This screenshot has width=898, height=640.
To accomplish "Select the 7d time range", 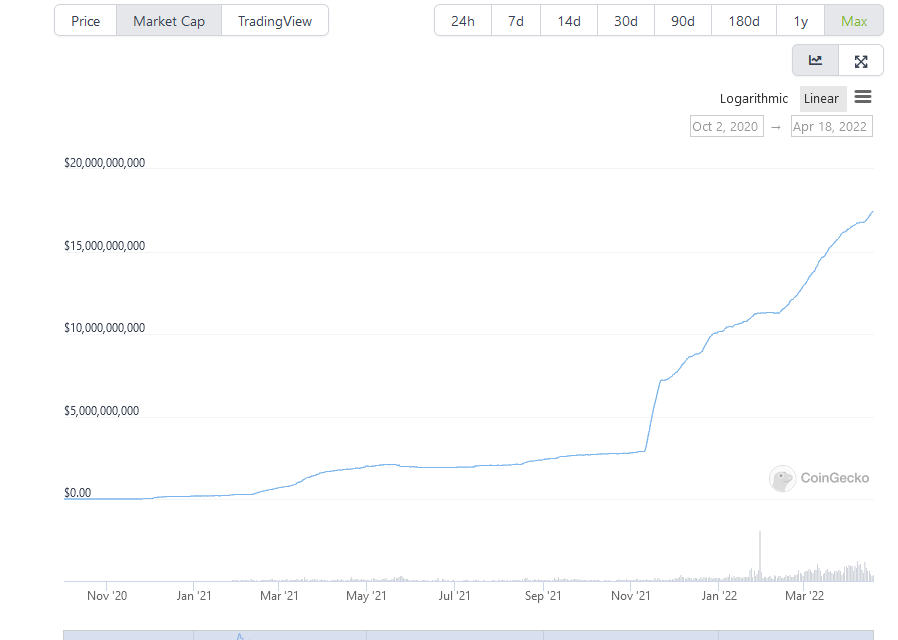I will click(x=516, y=21).
